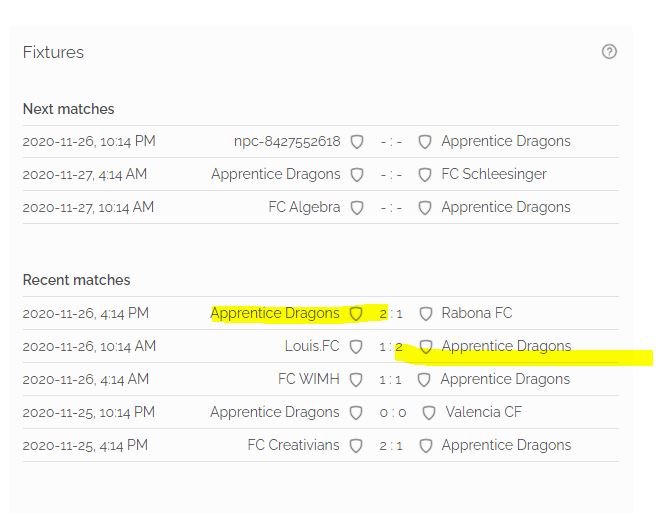
Task: Click the Valencia CF team shield icon
Action: click(x=429, y=413)
